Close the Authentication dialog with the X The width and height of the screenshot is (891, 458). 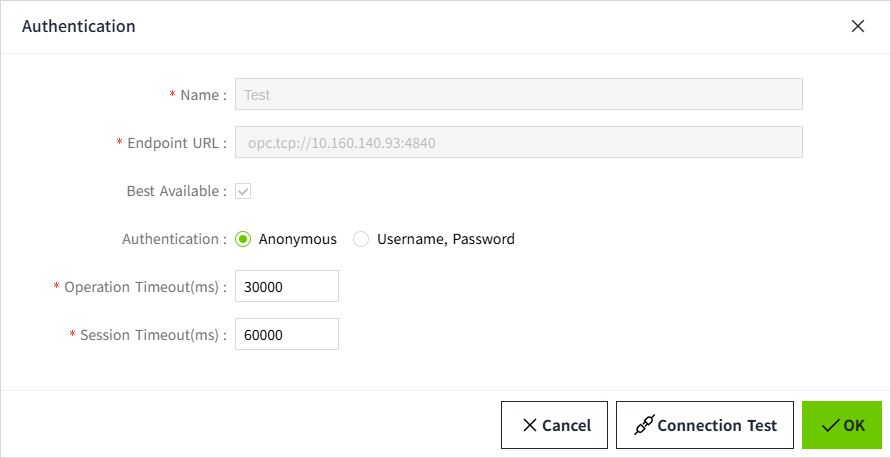click(857, 27)
